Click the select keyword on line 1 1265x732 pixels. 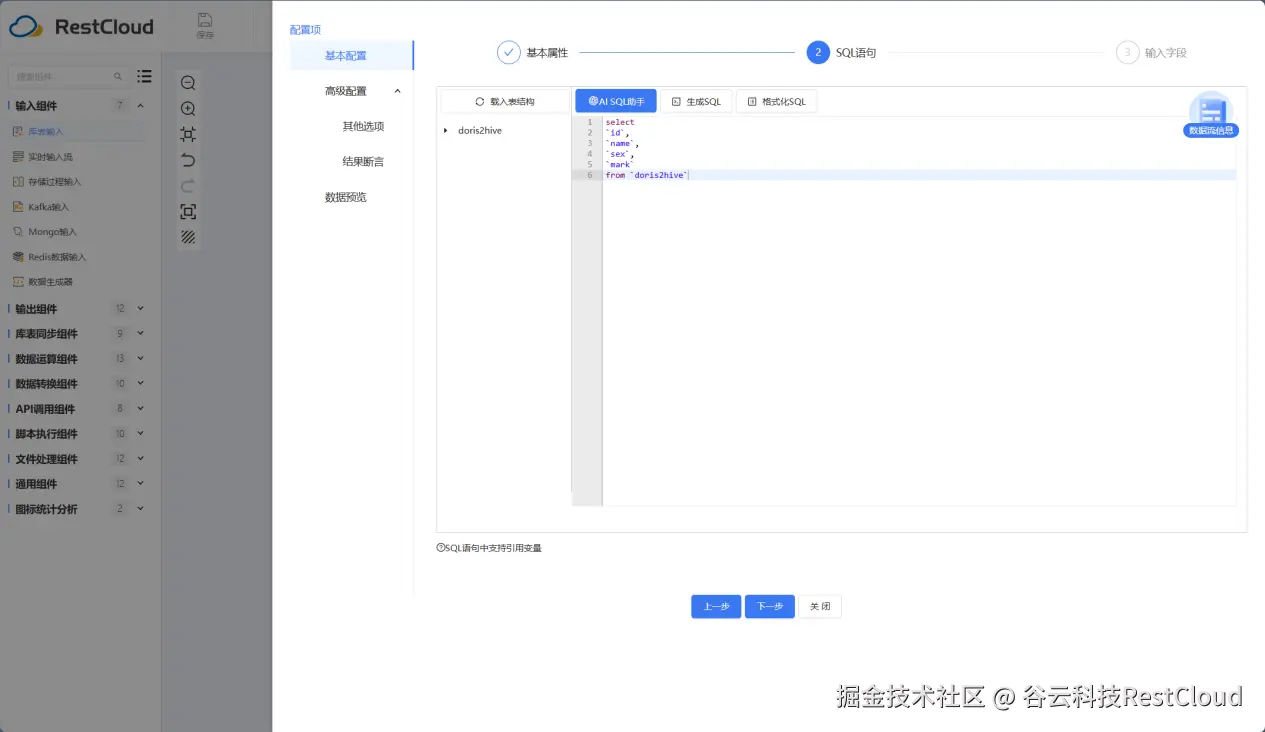[620, 122]
